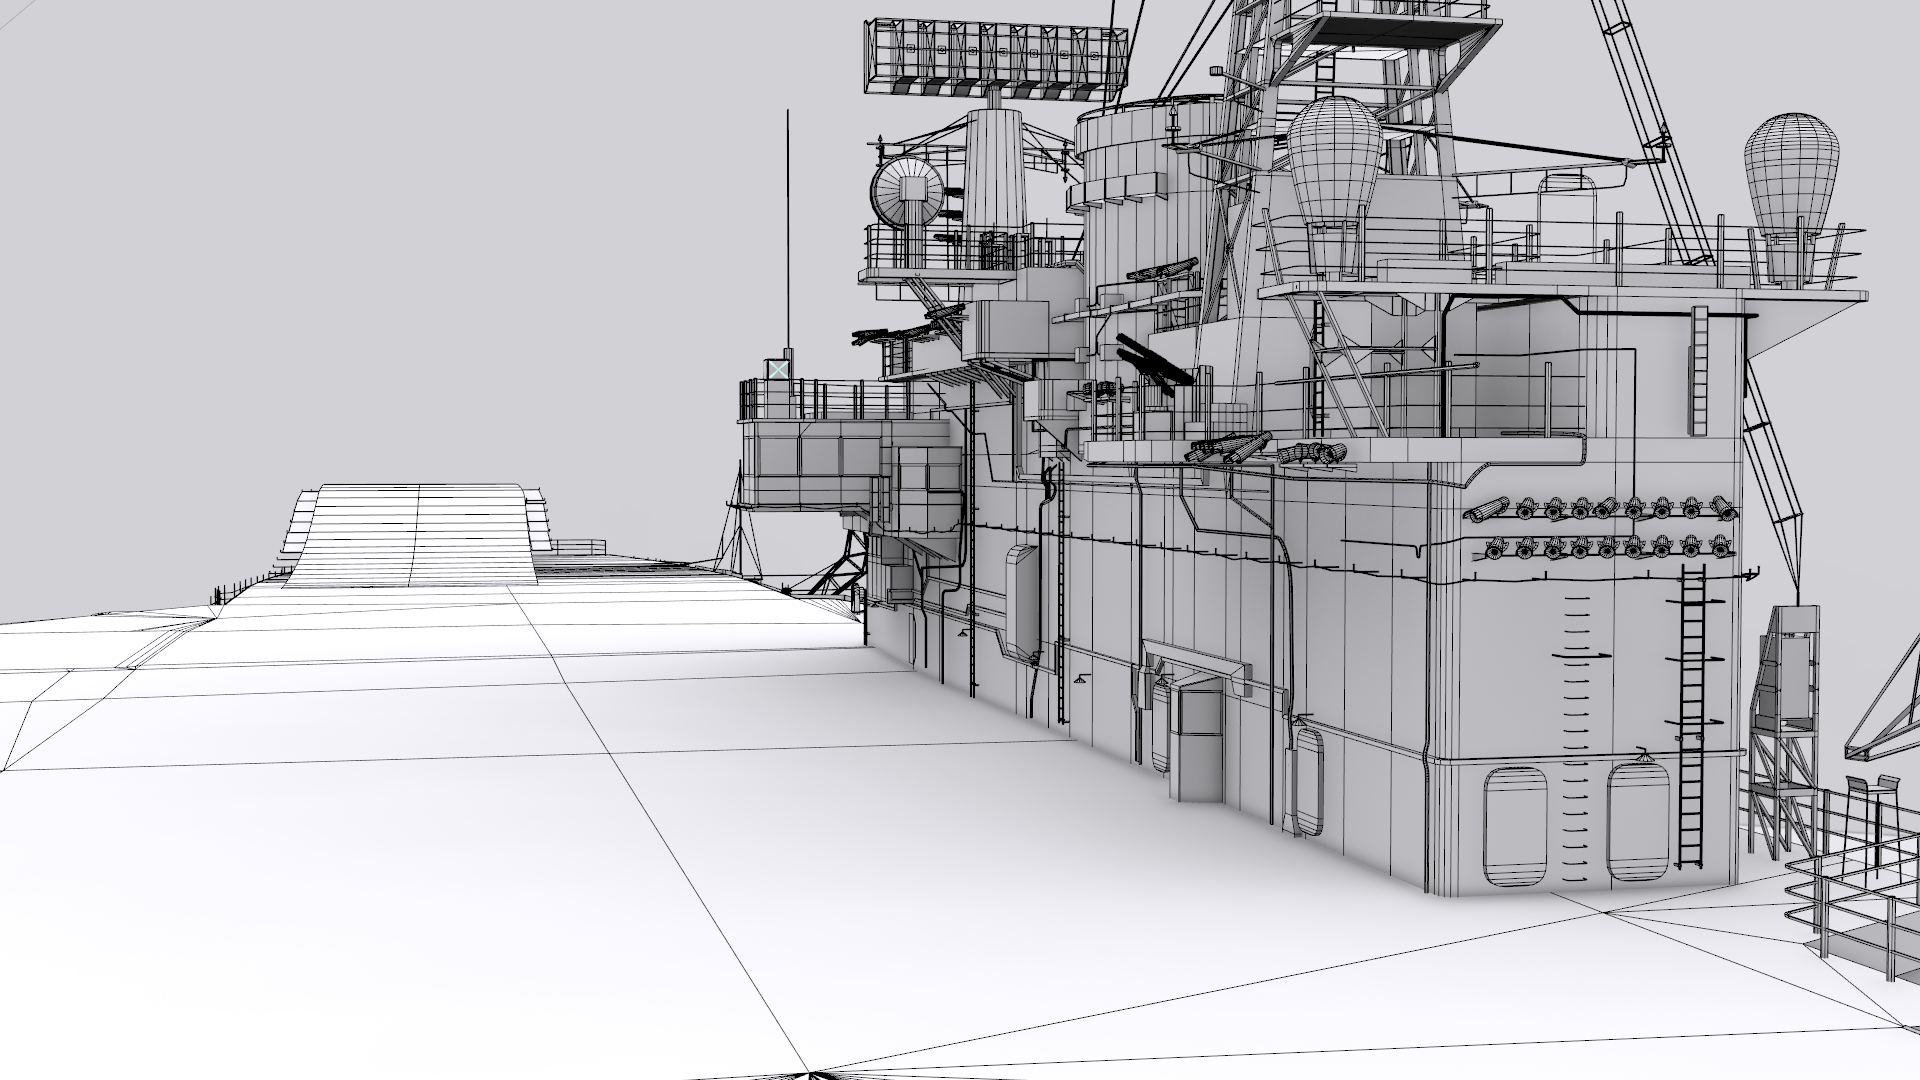
Task: Select the left balloon-shaped radome dome
Action: point(1333,160)
